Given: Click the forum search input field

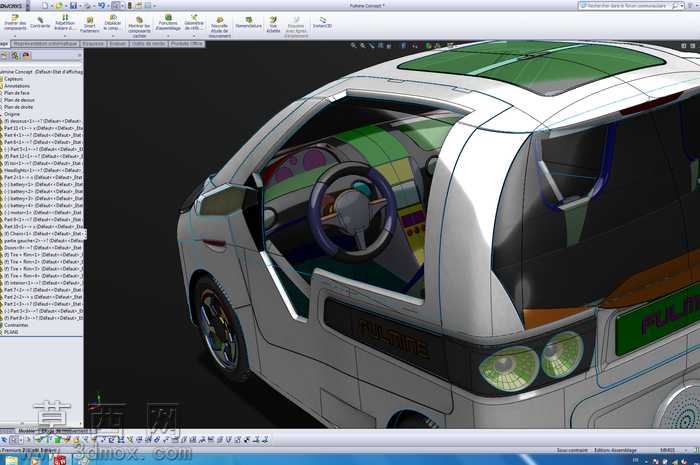Looking at the screenshot, I should pyautogui.click(x=626, y=6).
